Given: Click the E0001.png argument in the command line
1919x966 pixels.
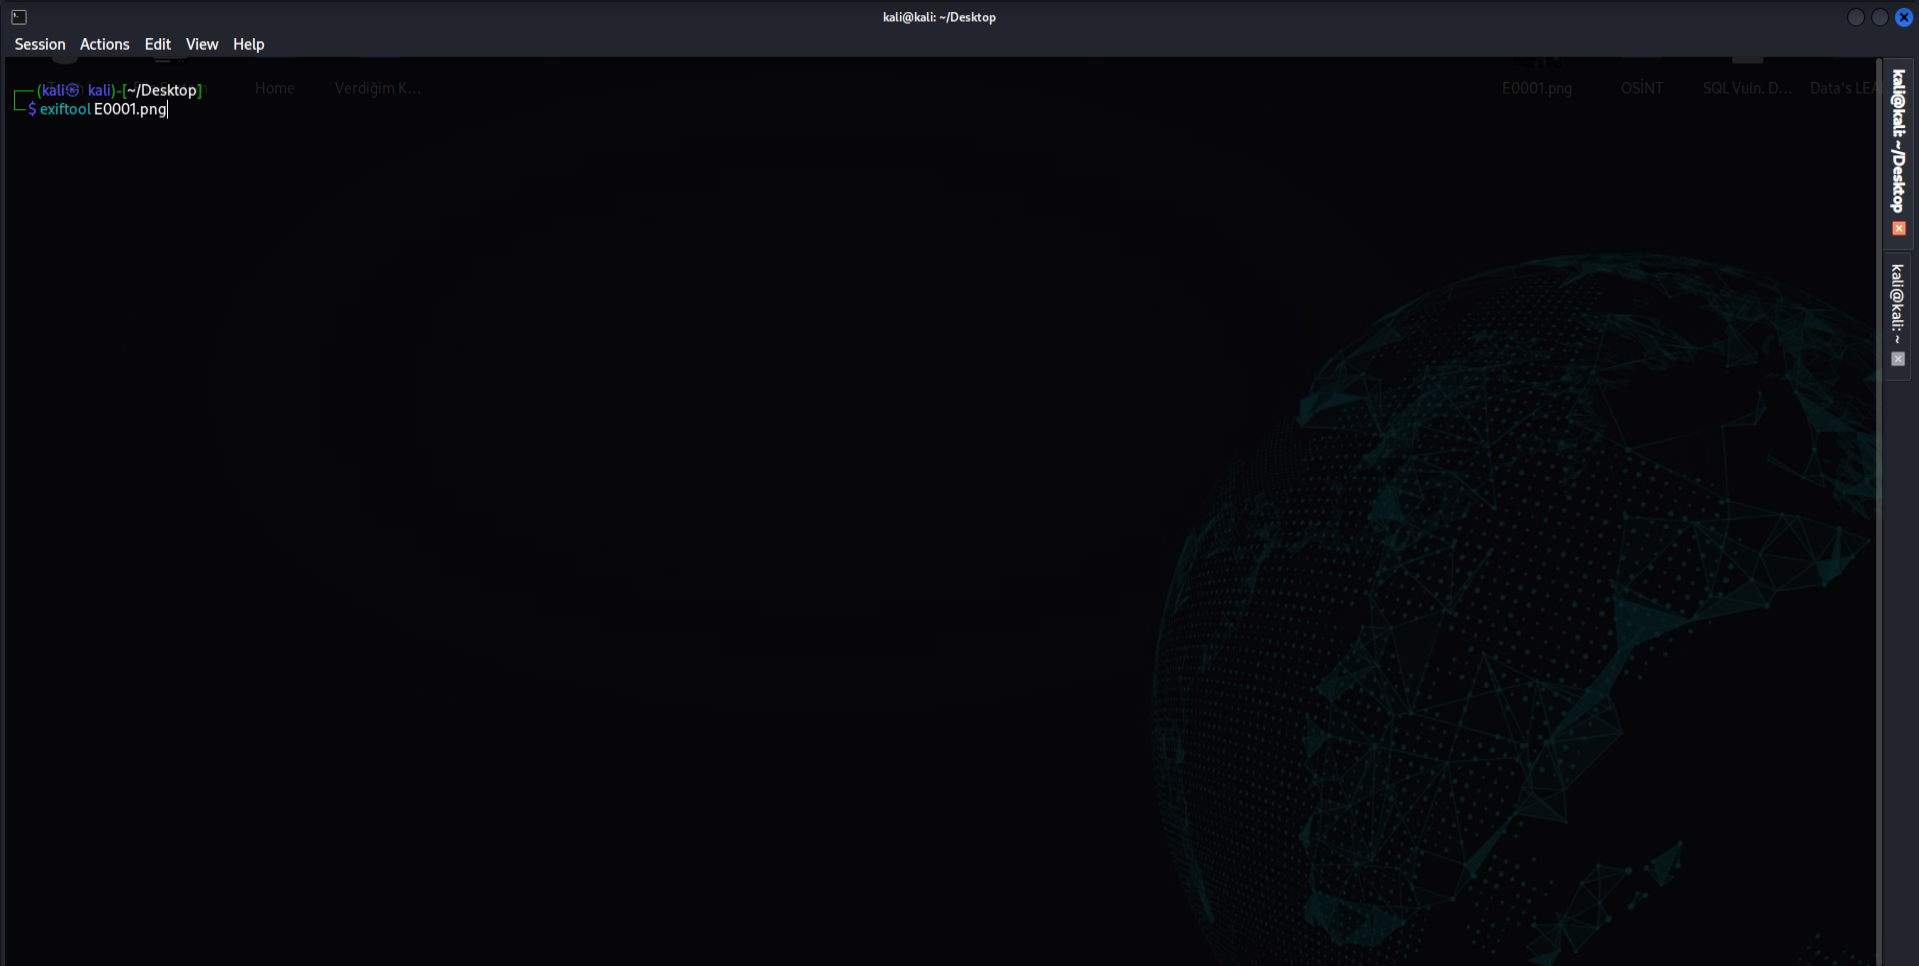Looking at the screenshot, I should pos(130,109).
